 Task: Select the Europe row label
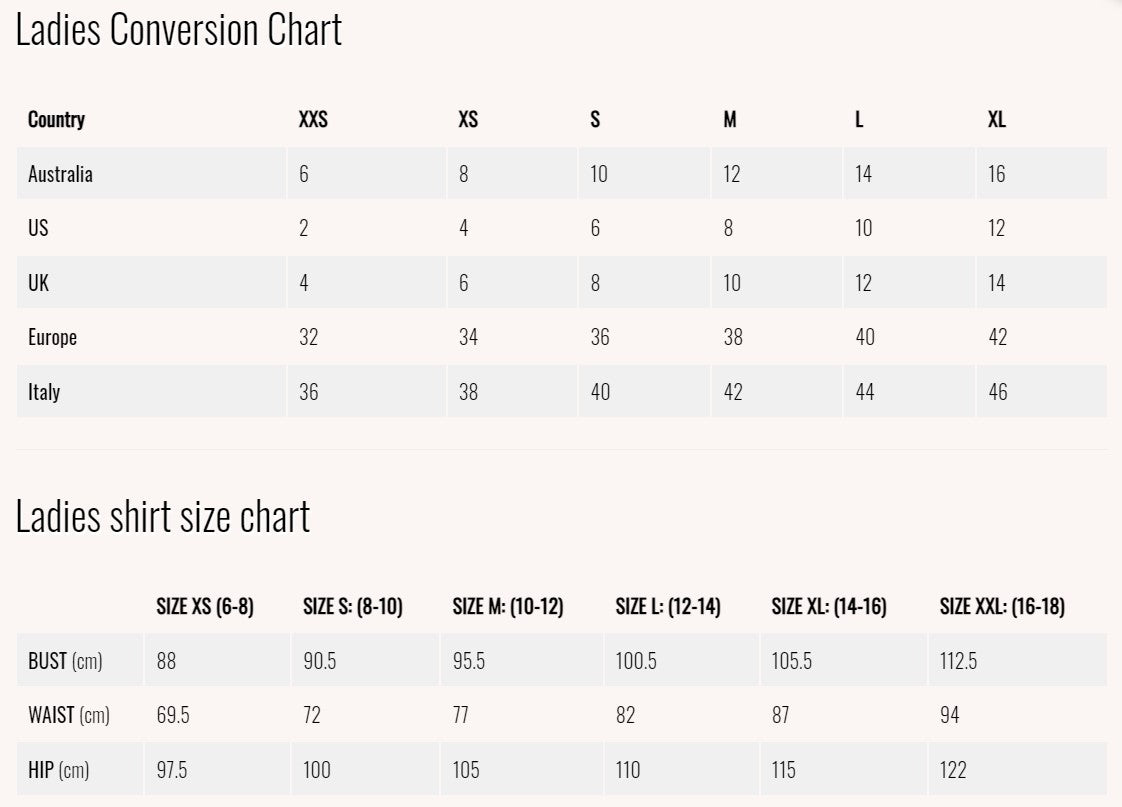click(52, 337)
